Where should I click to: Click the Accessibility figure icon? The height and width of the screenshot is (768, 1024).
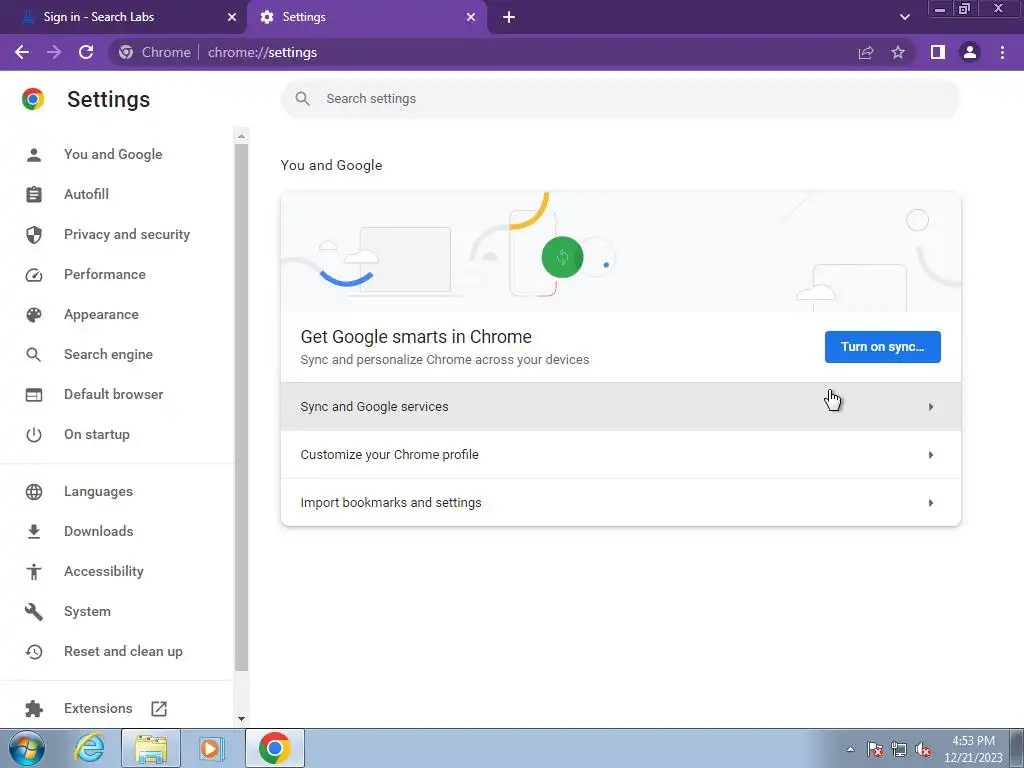point(34,572)
